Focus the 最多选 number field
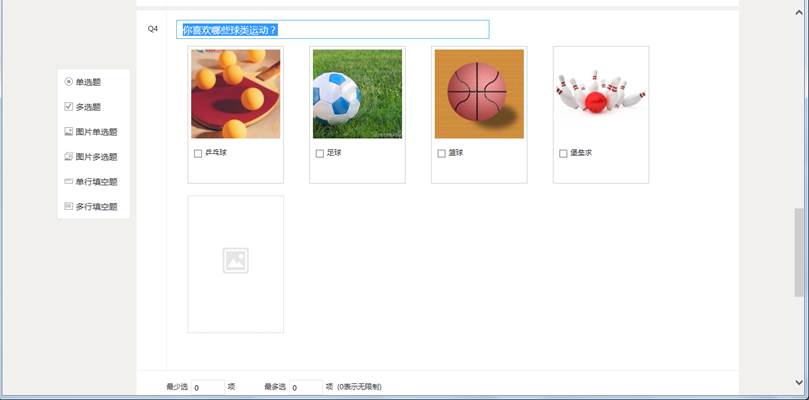 (306, 387)
